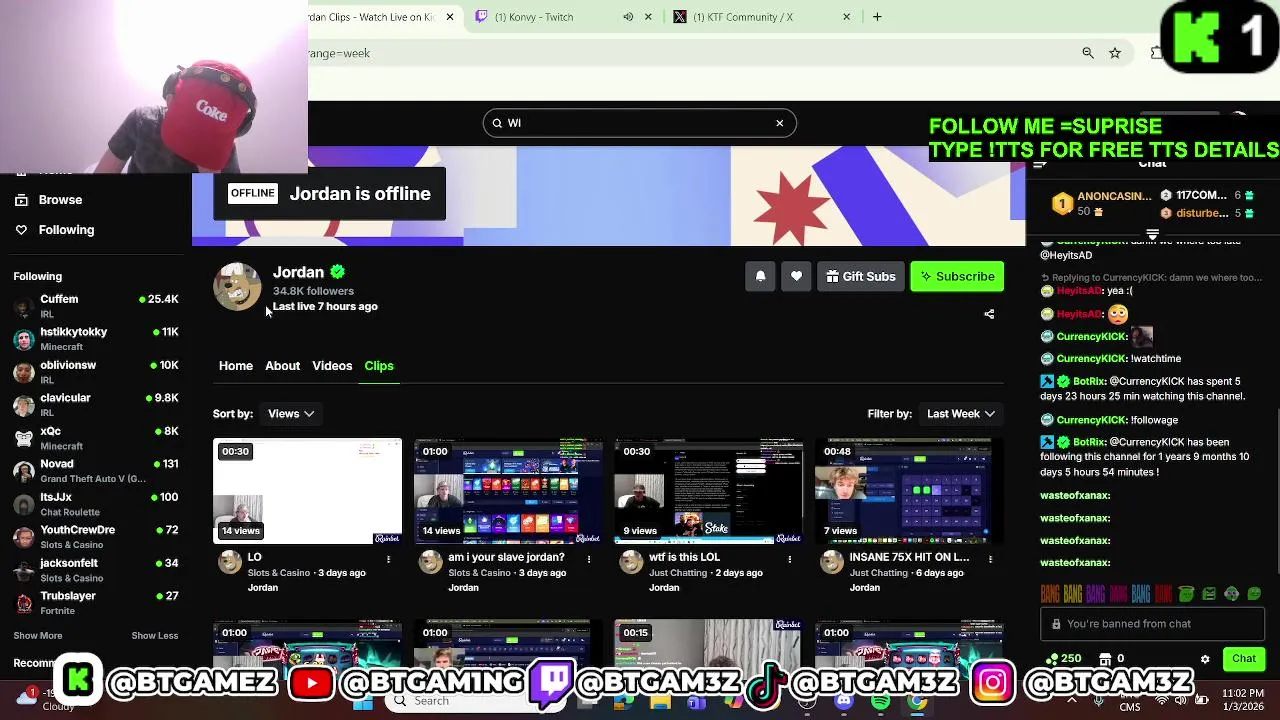Click 'Slots & Casino' category under LO clip
The height and width of the screenshot is (720, 1280).
click(278, 573)
